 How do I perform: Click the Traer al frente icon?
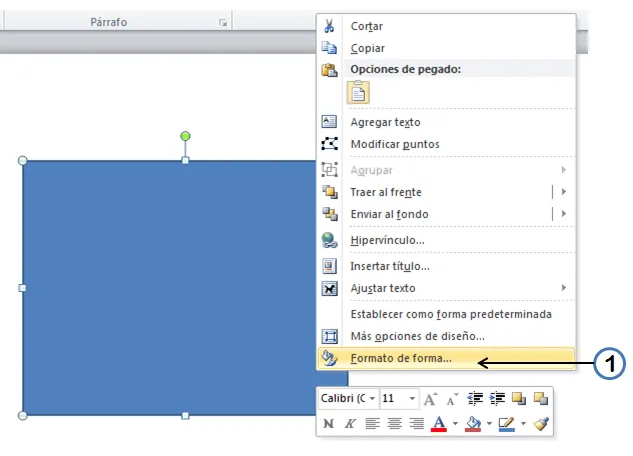pos(329,192)
